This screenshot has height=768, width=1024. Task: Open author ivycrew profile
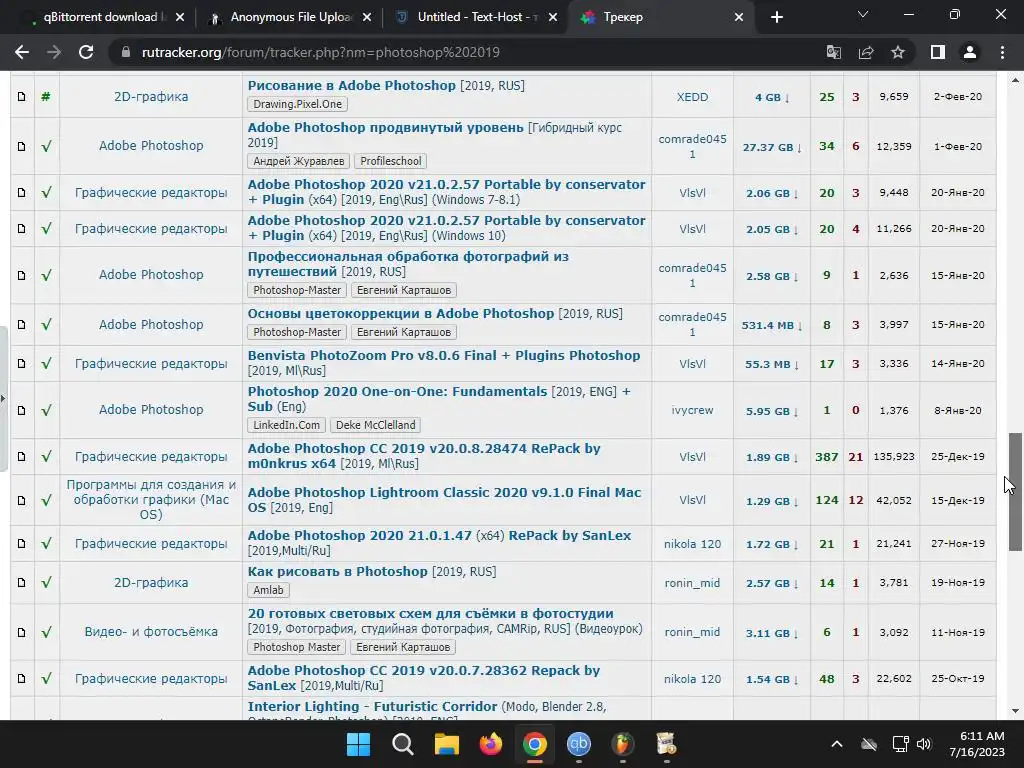[x=692, y=410]
